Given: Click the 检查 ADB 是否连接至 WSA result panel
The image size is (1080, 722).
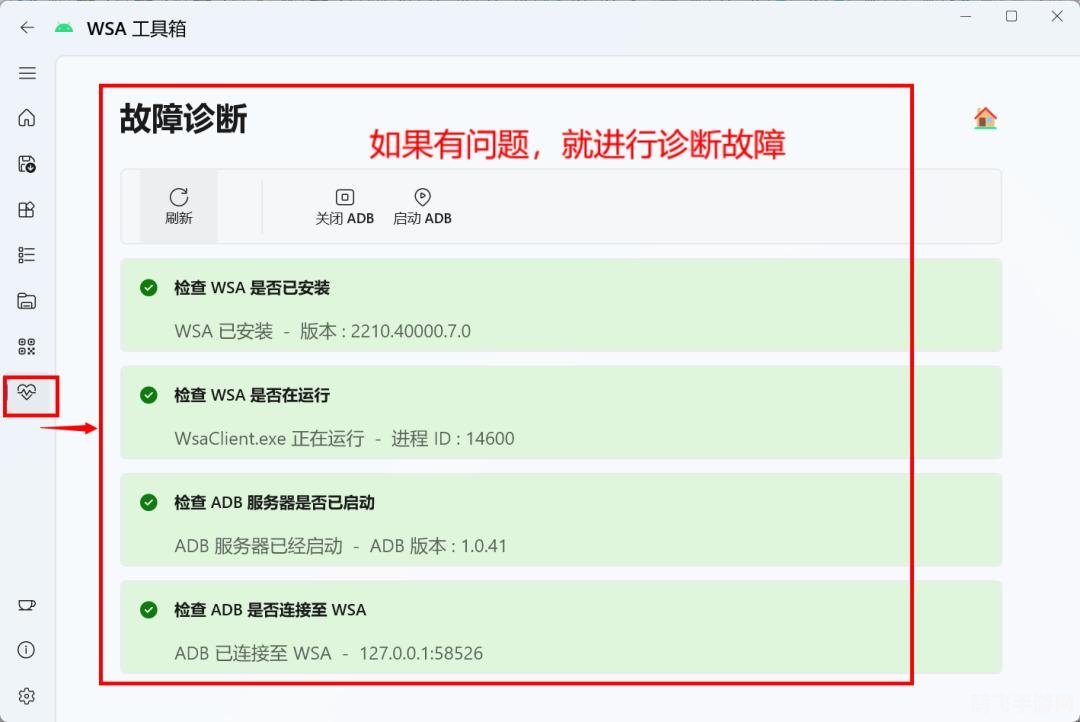Looking at the screenshot, I should tap(560, 628).
